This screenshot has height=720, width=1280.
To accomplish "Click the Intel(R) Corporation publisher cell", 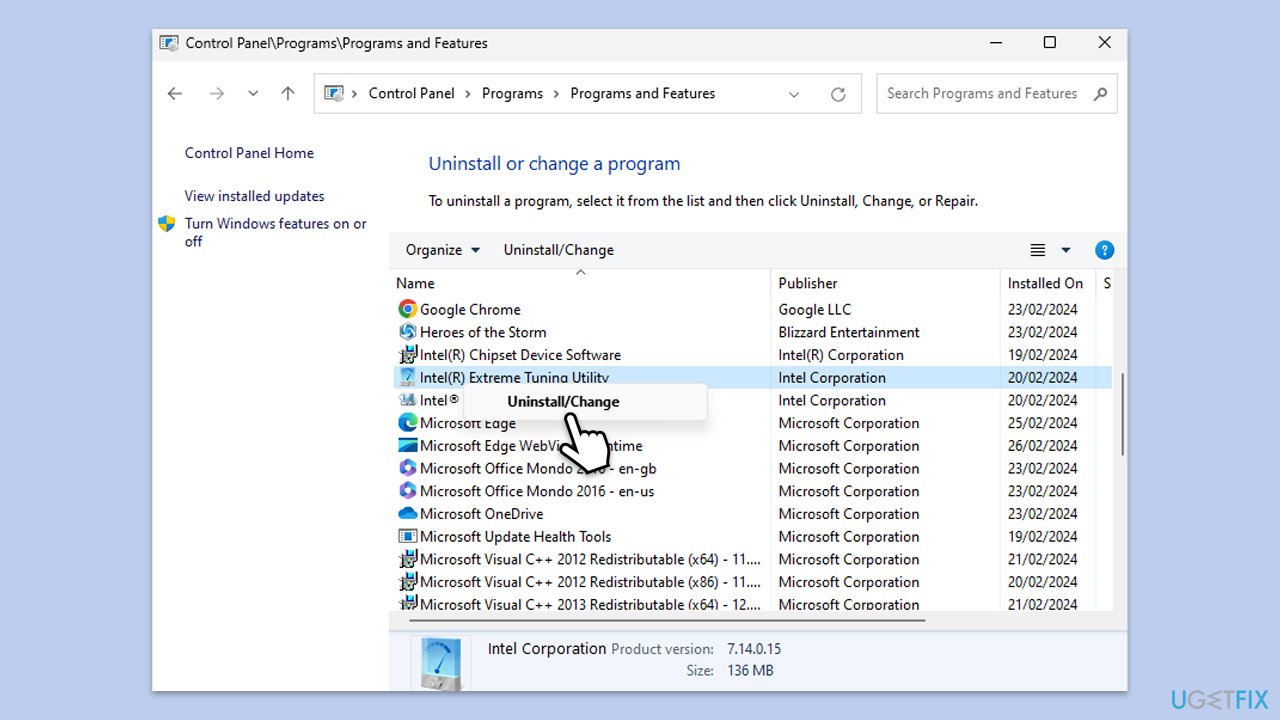I will (x=841, y=355).
